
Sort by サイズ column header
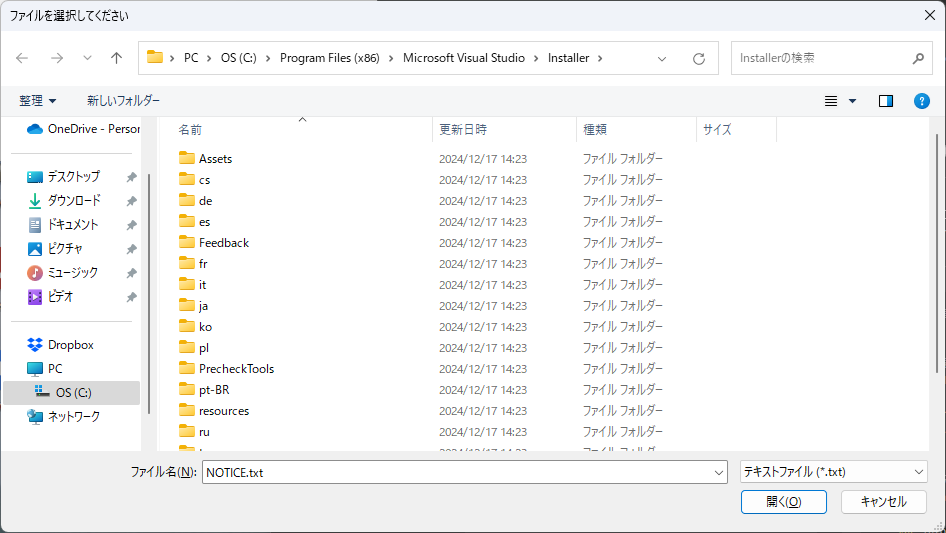coord(717,130)
